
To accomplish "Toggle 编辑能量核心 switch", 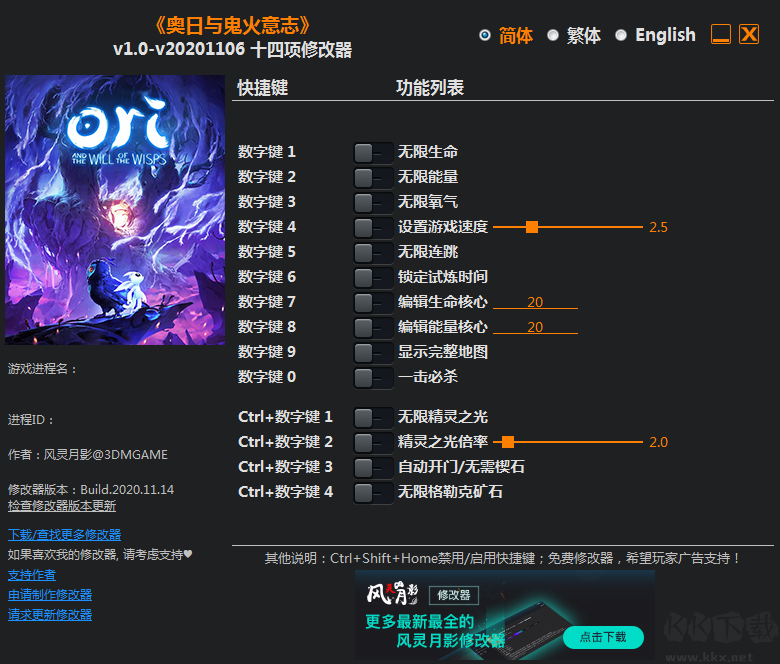I will [374, 327].
